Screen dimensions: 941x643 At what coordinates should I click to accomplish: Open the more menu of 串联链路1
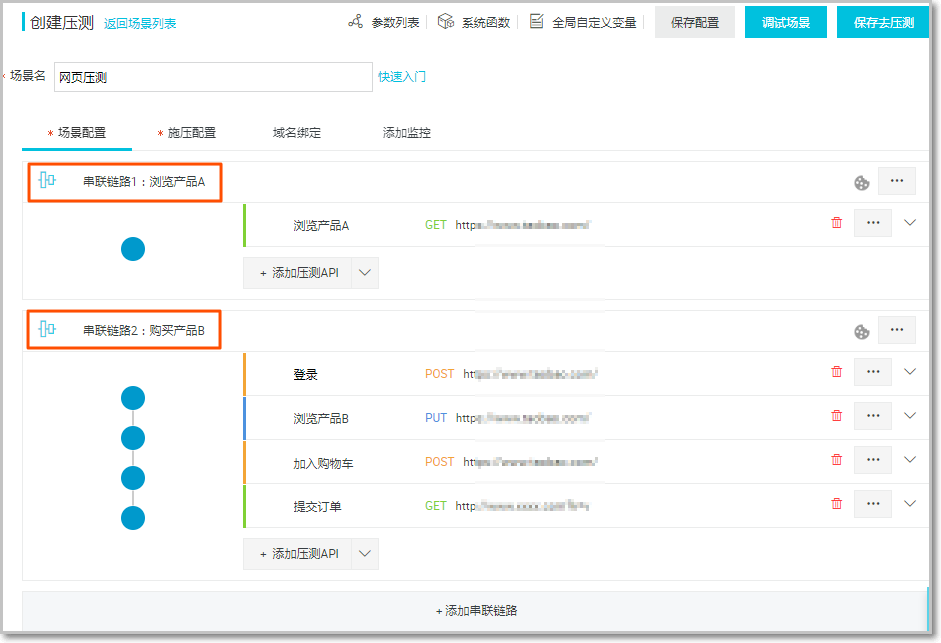(897, 181)
